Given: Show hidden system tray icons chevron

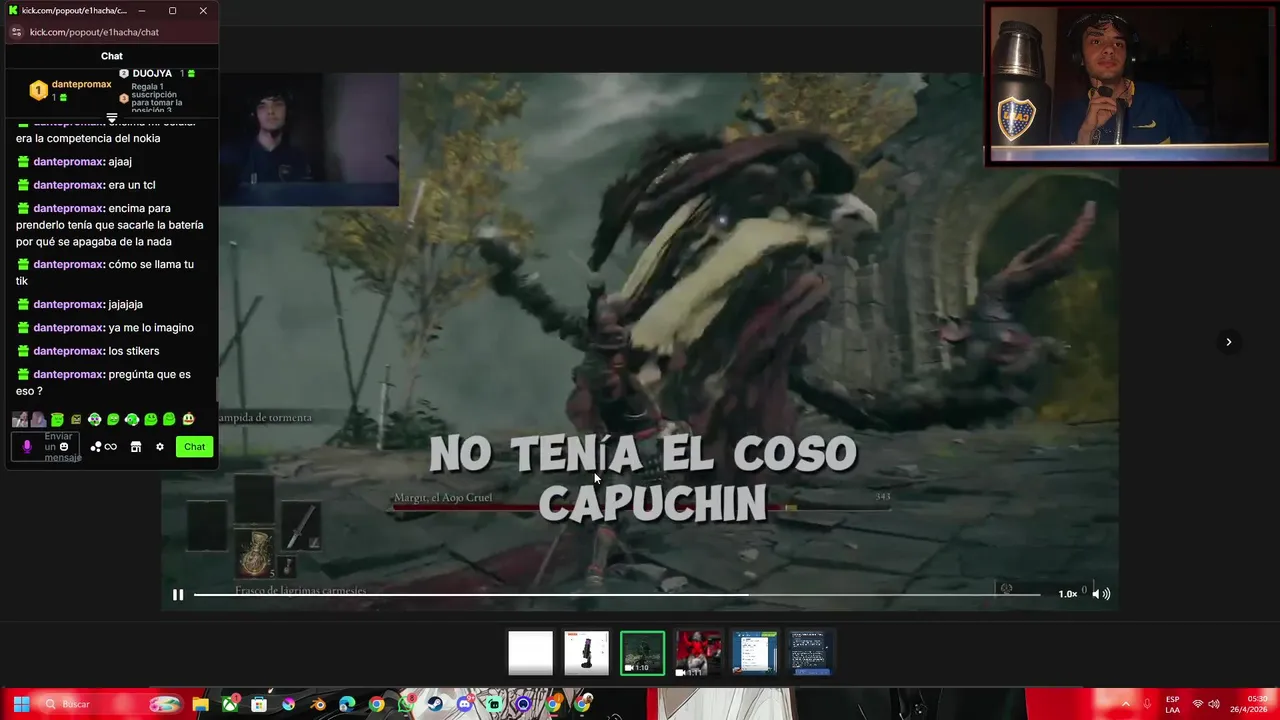Looking at the screenshot, I should pyautogui.click(x=1126, y=704).
